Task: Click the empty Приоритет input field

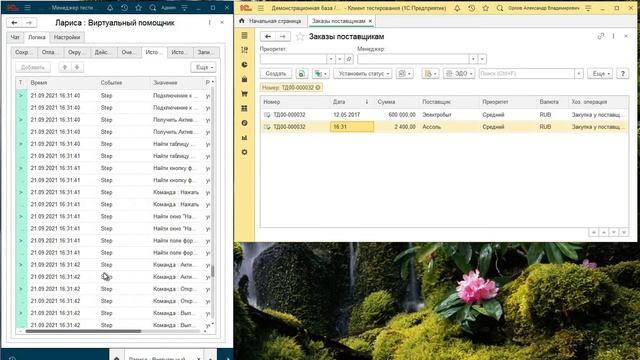Action: click(293, 59)
